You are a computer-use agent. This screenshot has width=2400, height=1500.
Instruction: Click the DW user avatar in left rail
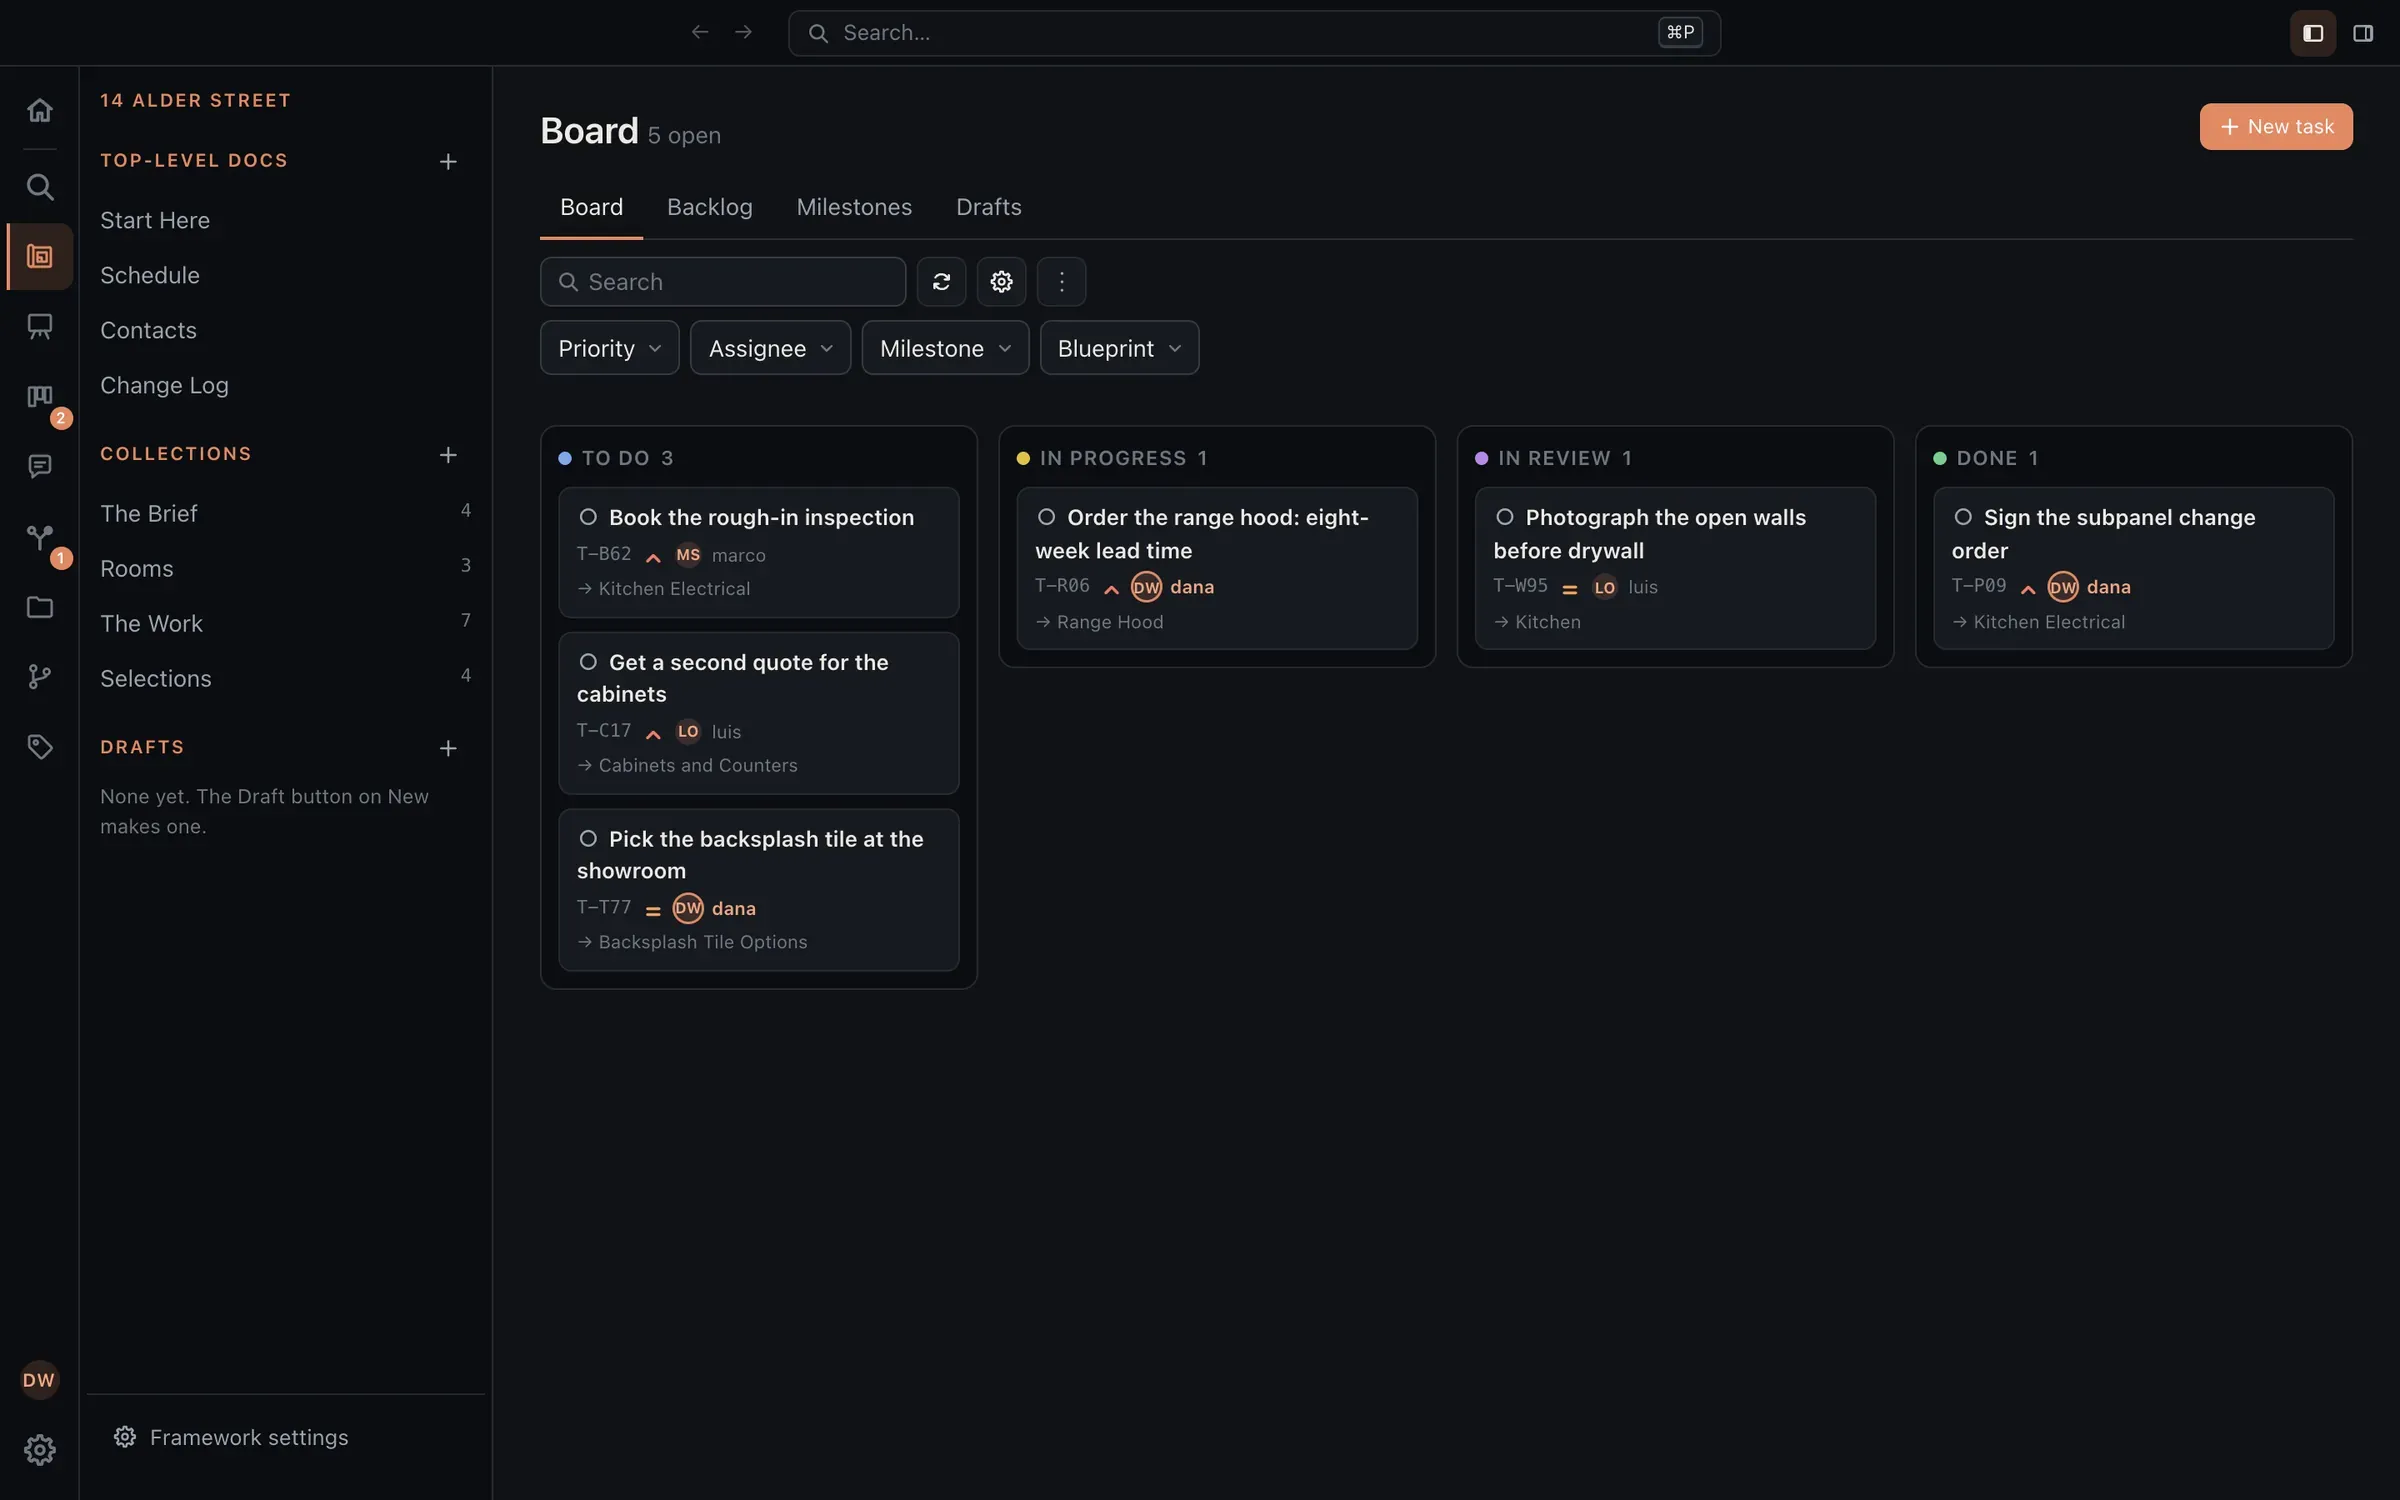[39, 1380]
